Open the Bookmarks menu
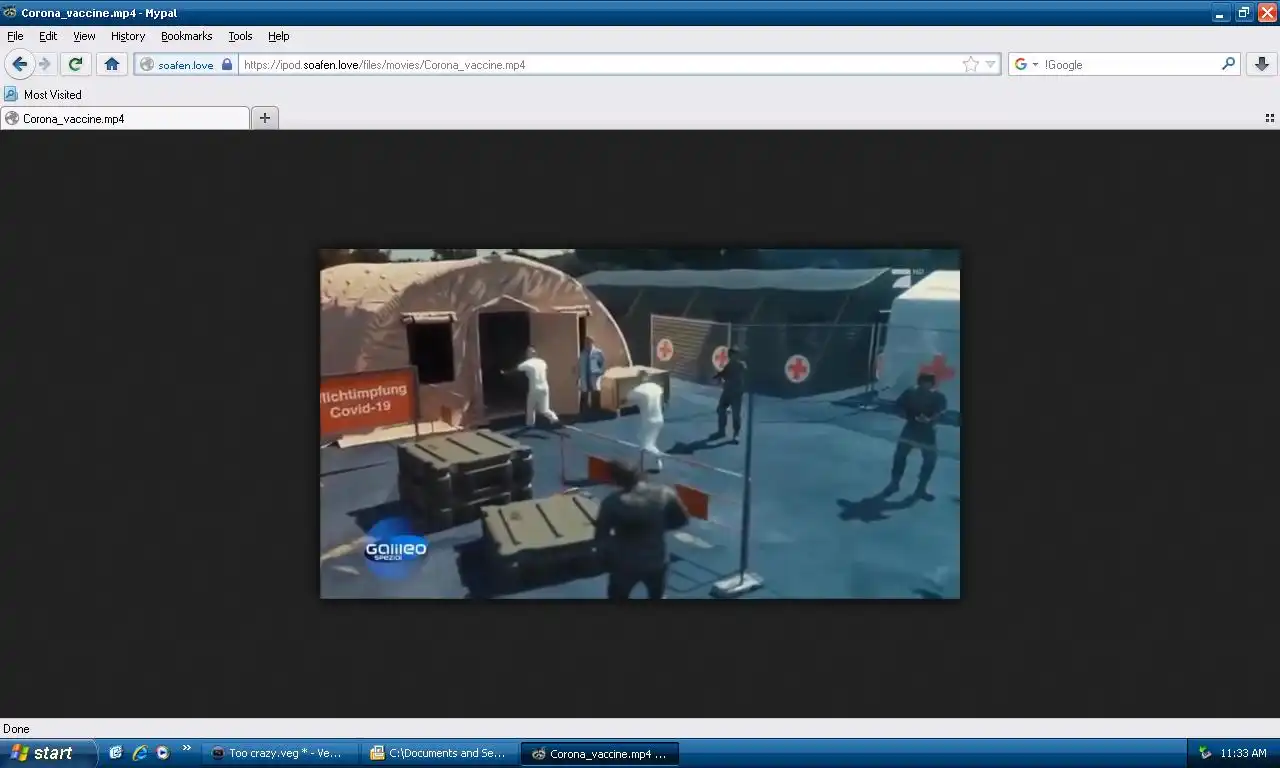Screen dimensions: 1280x768 [187, 36]
